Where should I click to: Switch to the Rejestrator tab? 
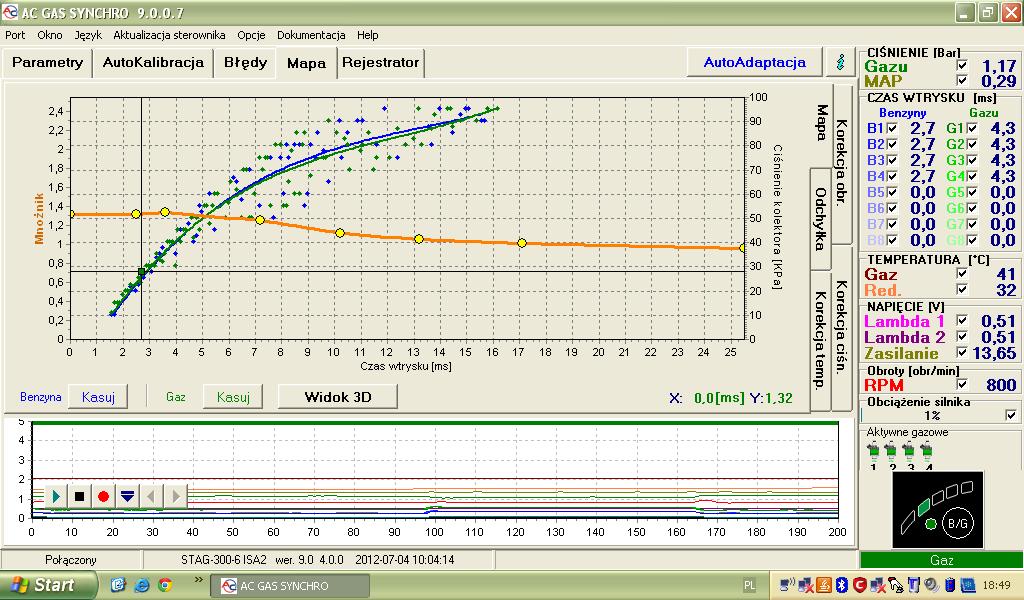point(381,63)
